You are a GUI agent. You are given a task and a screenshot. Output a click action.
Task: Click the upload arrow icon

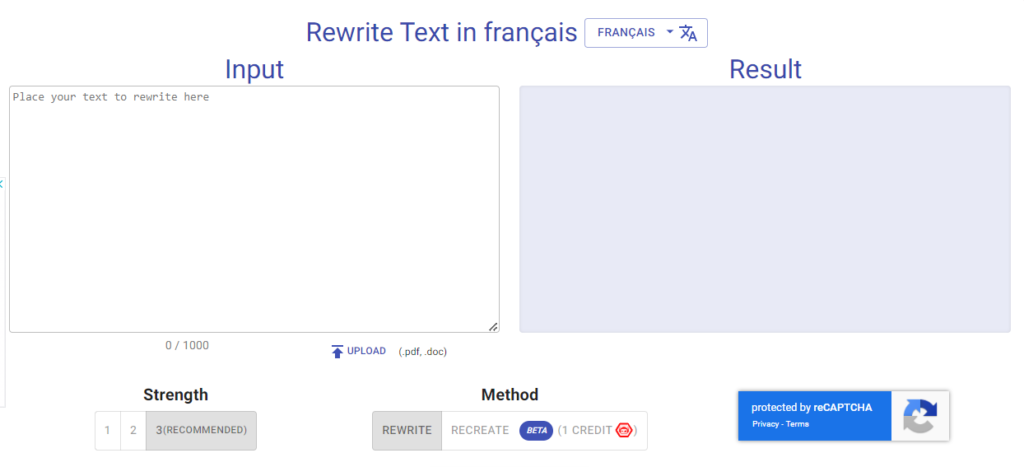pos(337,352)
